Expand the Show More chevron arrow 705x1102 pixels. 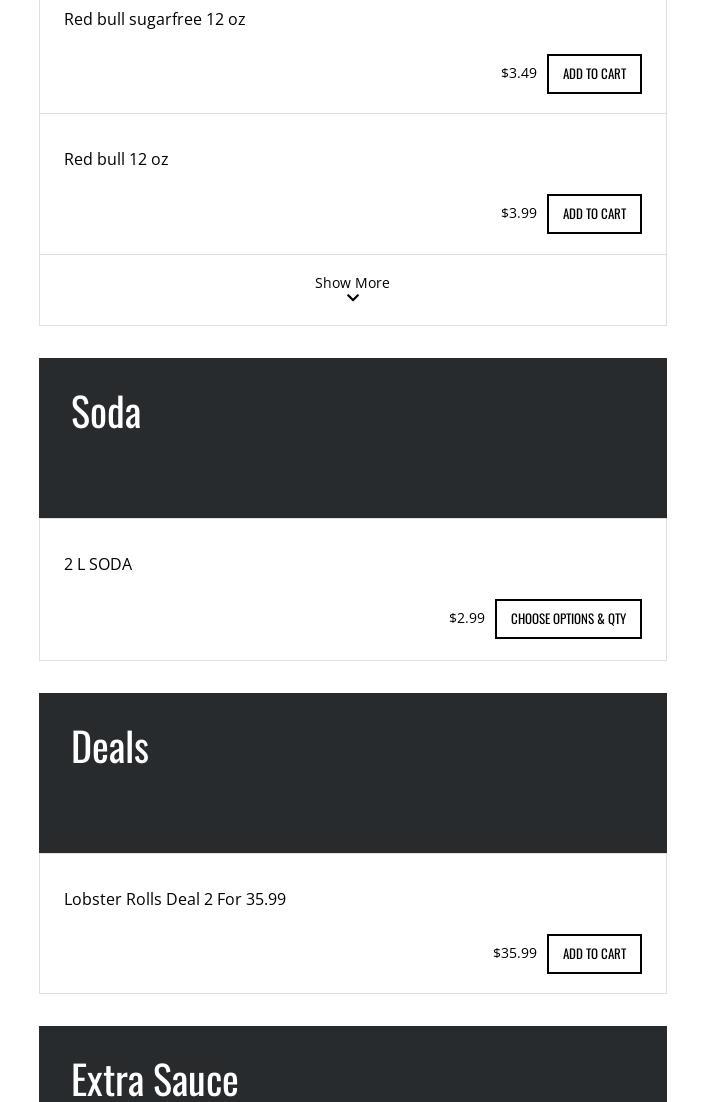point(353,298)
